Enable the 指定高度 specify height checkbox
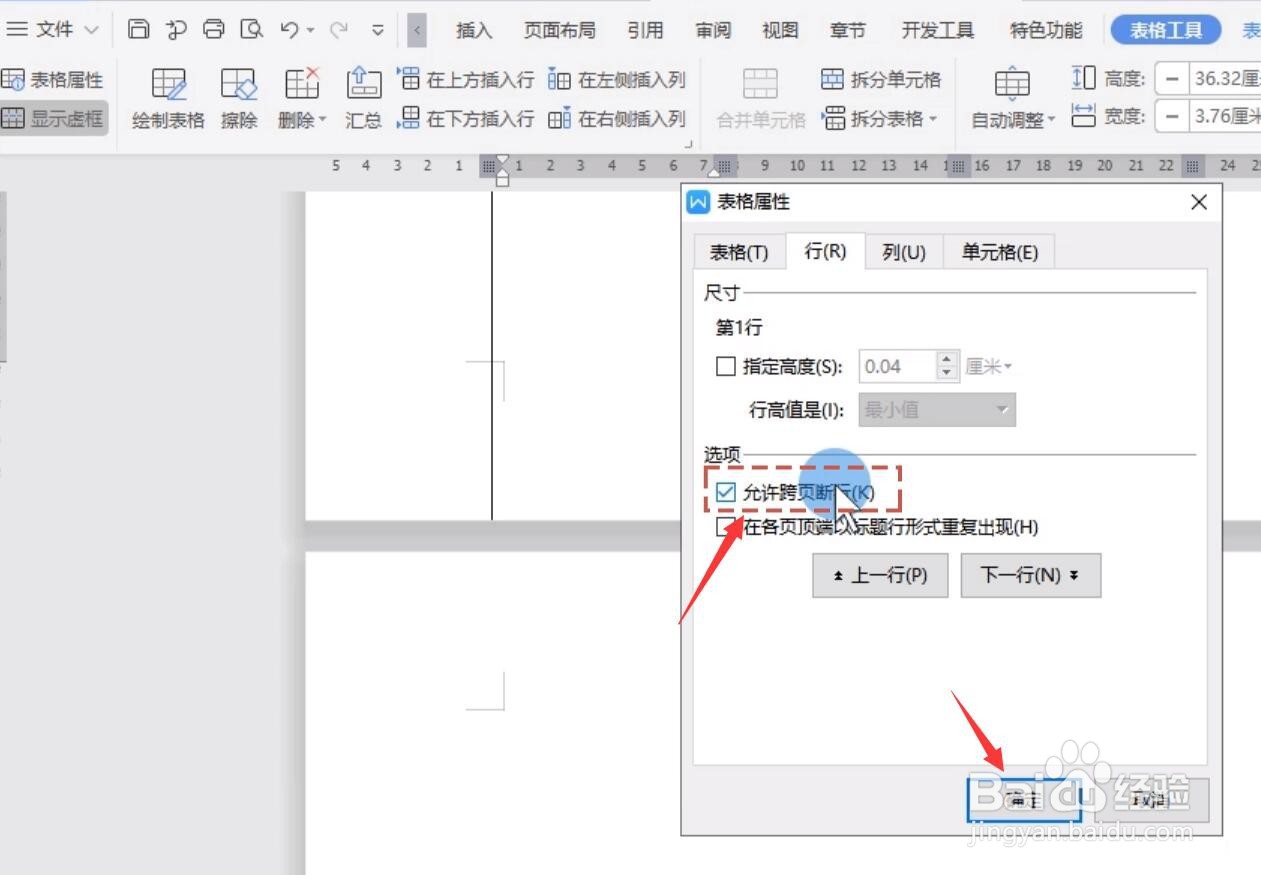The height and width of the screenshot is (875, 1261). 725,366
